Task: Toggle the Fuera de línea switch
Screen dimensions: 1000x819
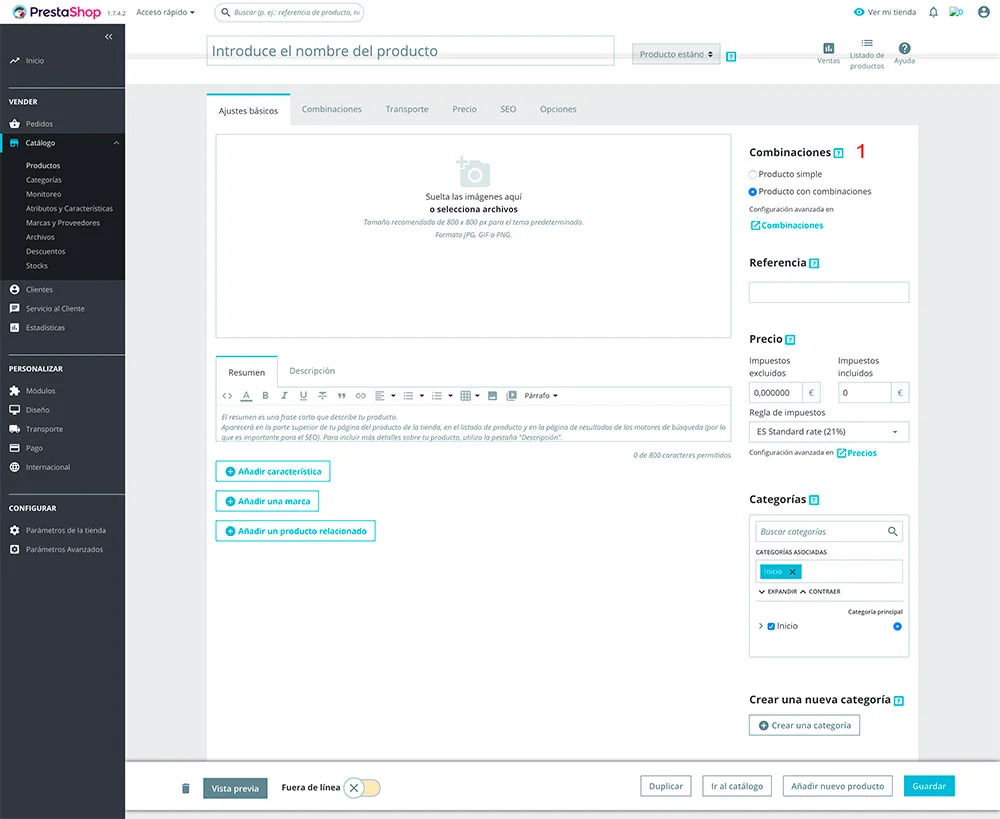Action: (362, 788)
